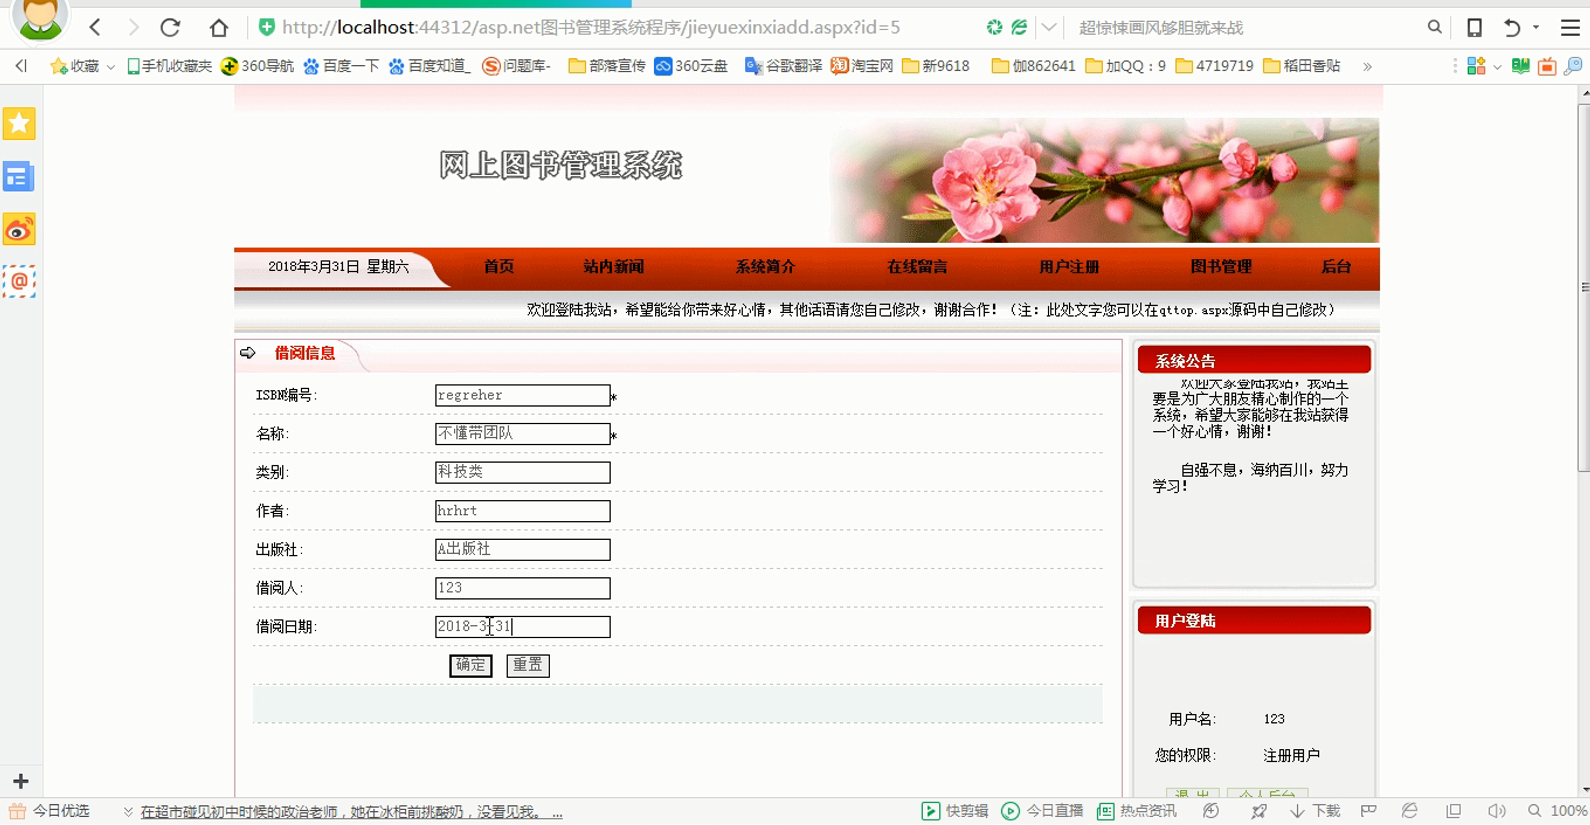
Task: Expand the news ticker chevron in status bar
Action: [128, 812]
